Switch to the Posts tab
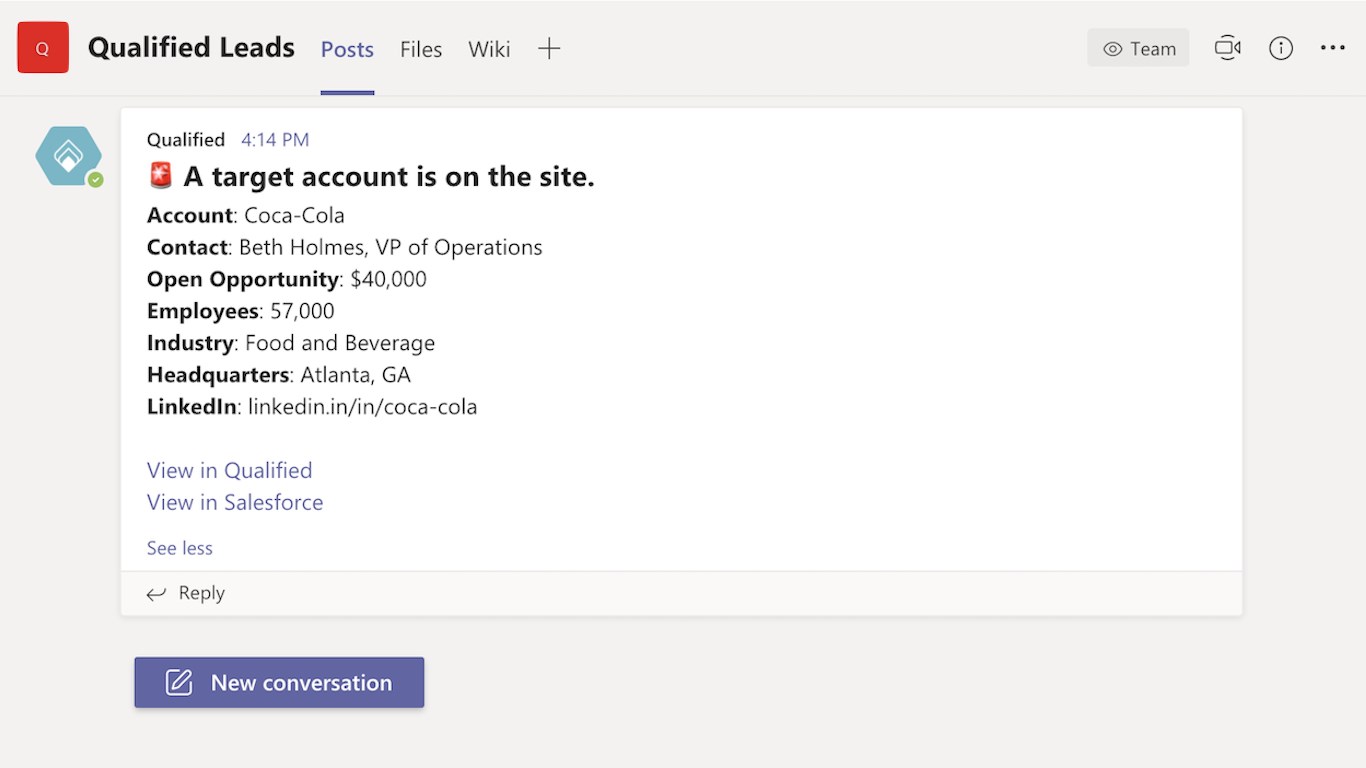This screenshot has width=1366, height=768. point(347,49)
